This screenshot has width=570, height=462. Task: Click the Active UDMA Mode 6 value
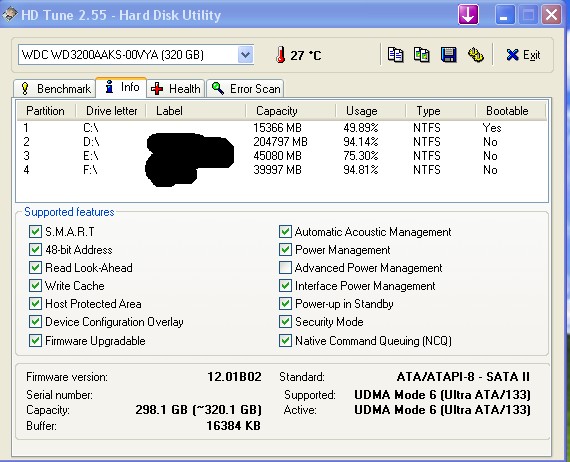[x=442, y=410]
